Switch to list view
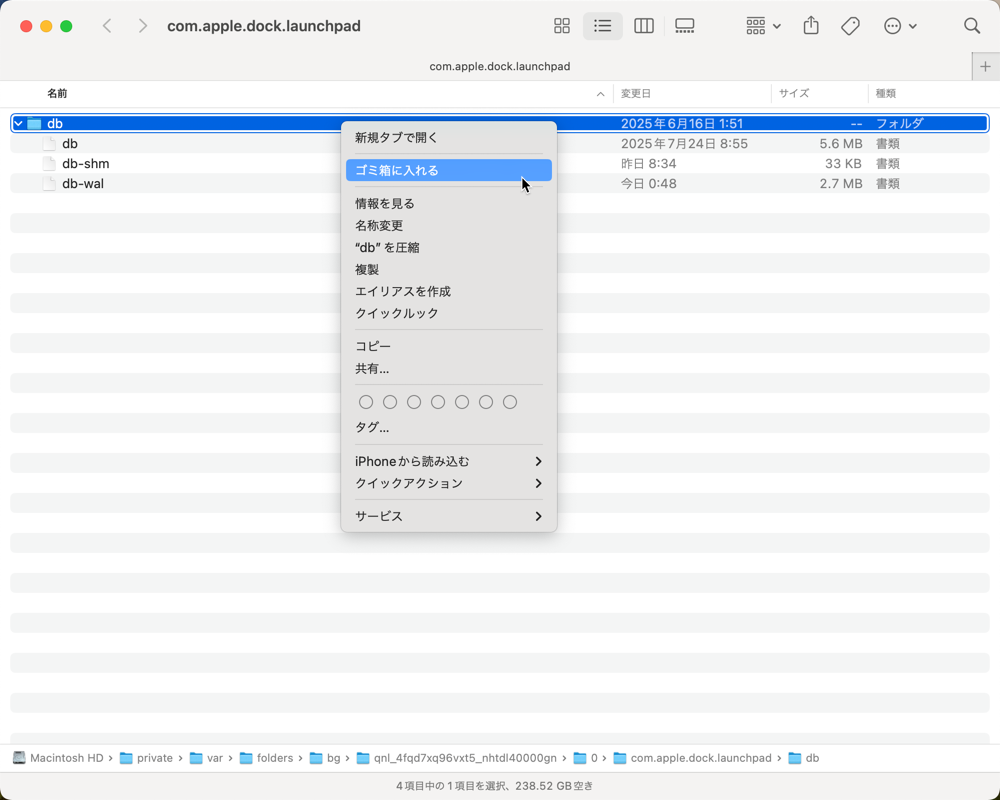Screen dimensions: 1000x800 (603, 26)
